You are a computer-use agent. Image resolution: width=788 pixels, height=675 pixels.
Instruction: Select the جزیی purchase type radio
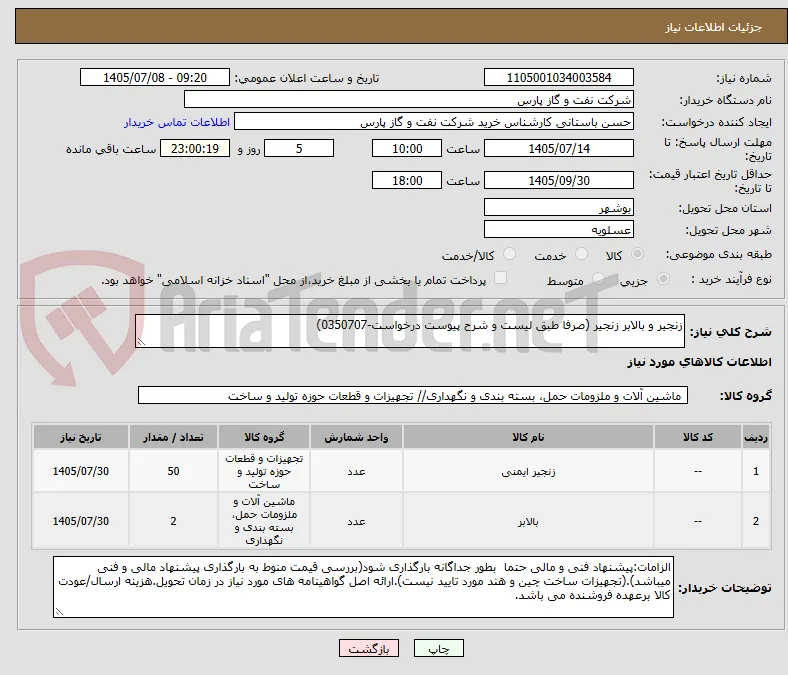[663, 279]
